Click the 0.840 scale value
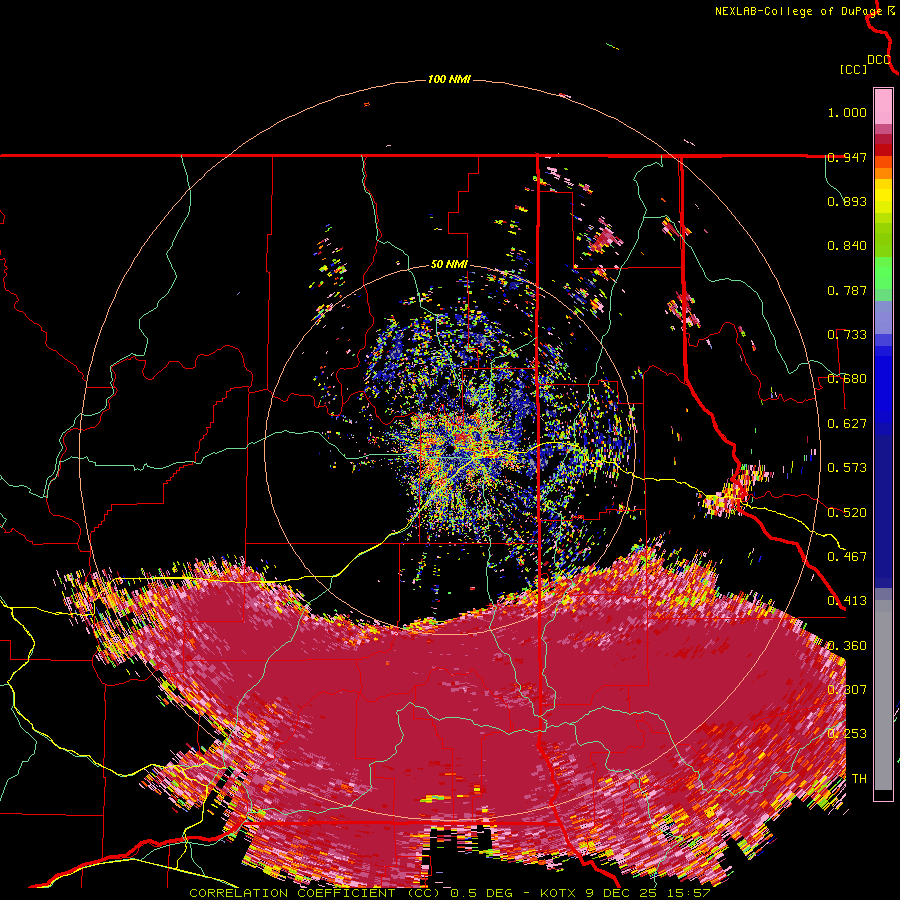This screenshot has height=900, width=900. tap(847, 246)
